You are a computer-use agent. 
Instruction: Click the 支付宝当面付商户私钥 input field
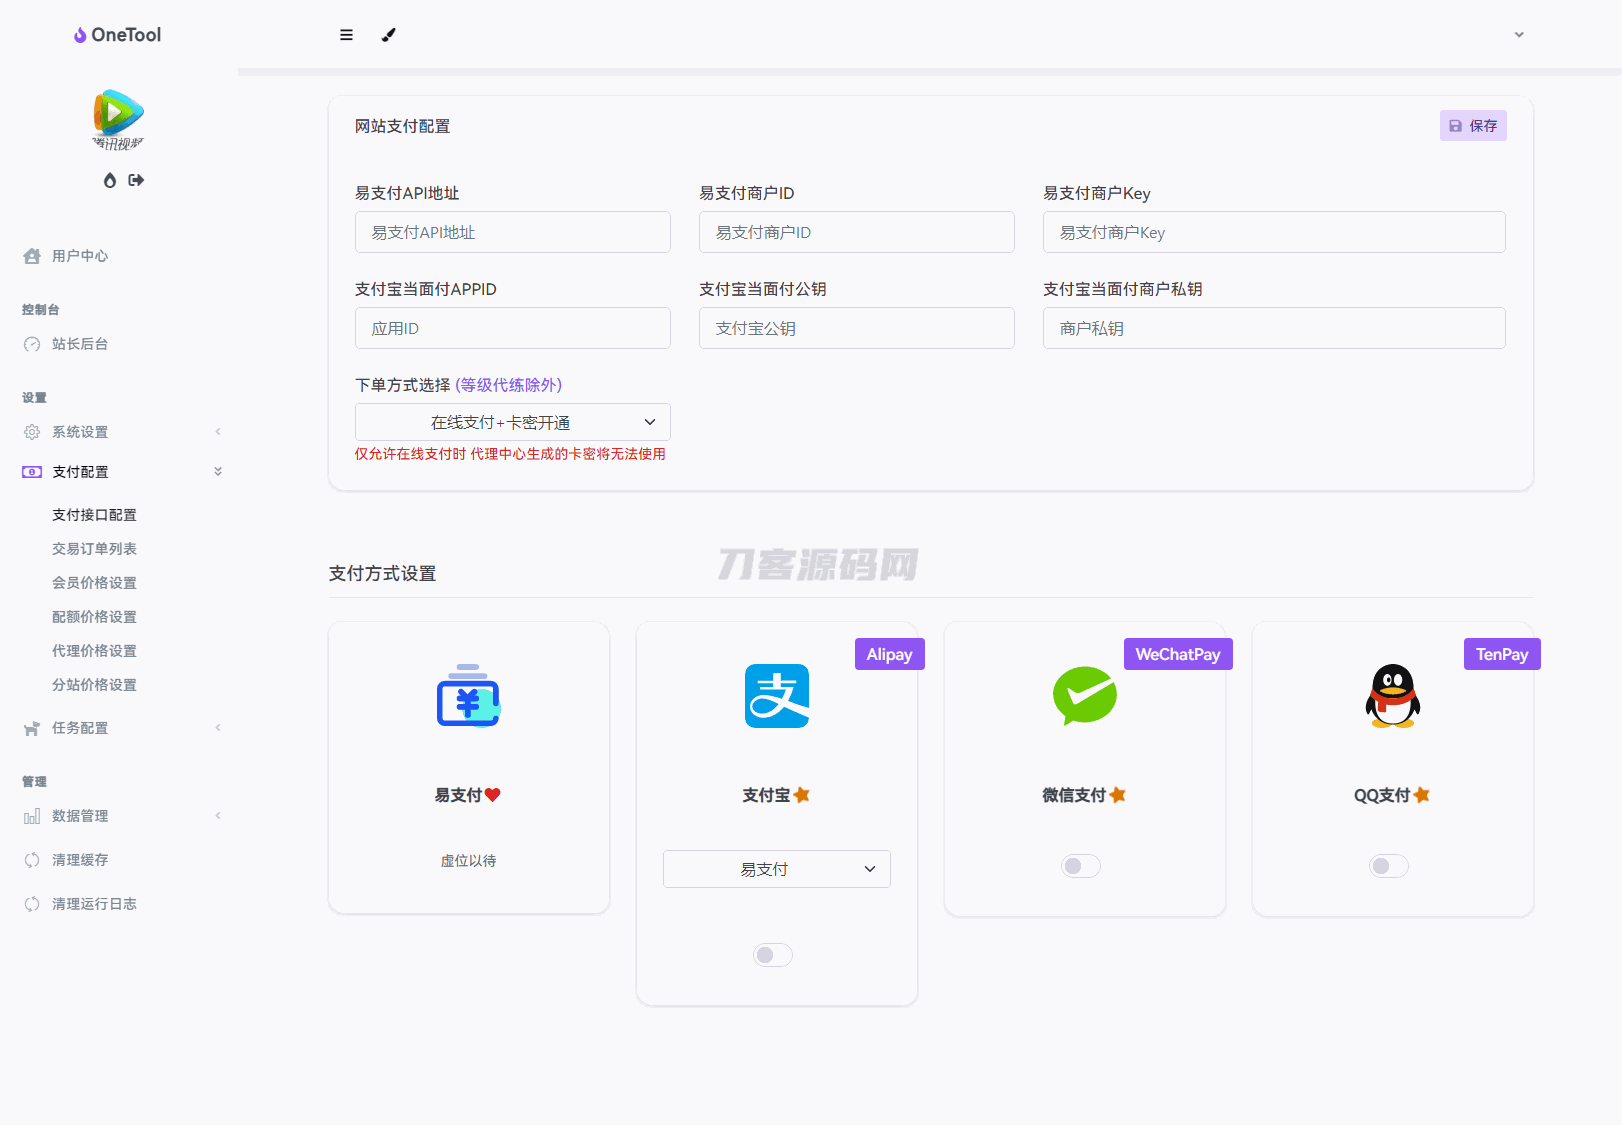(x=1273, y=328)
